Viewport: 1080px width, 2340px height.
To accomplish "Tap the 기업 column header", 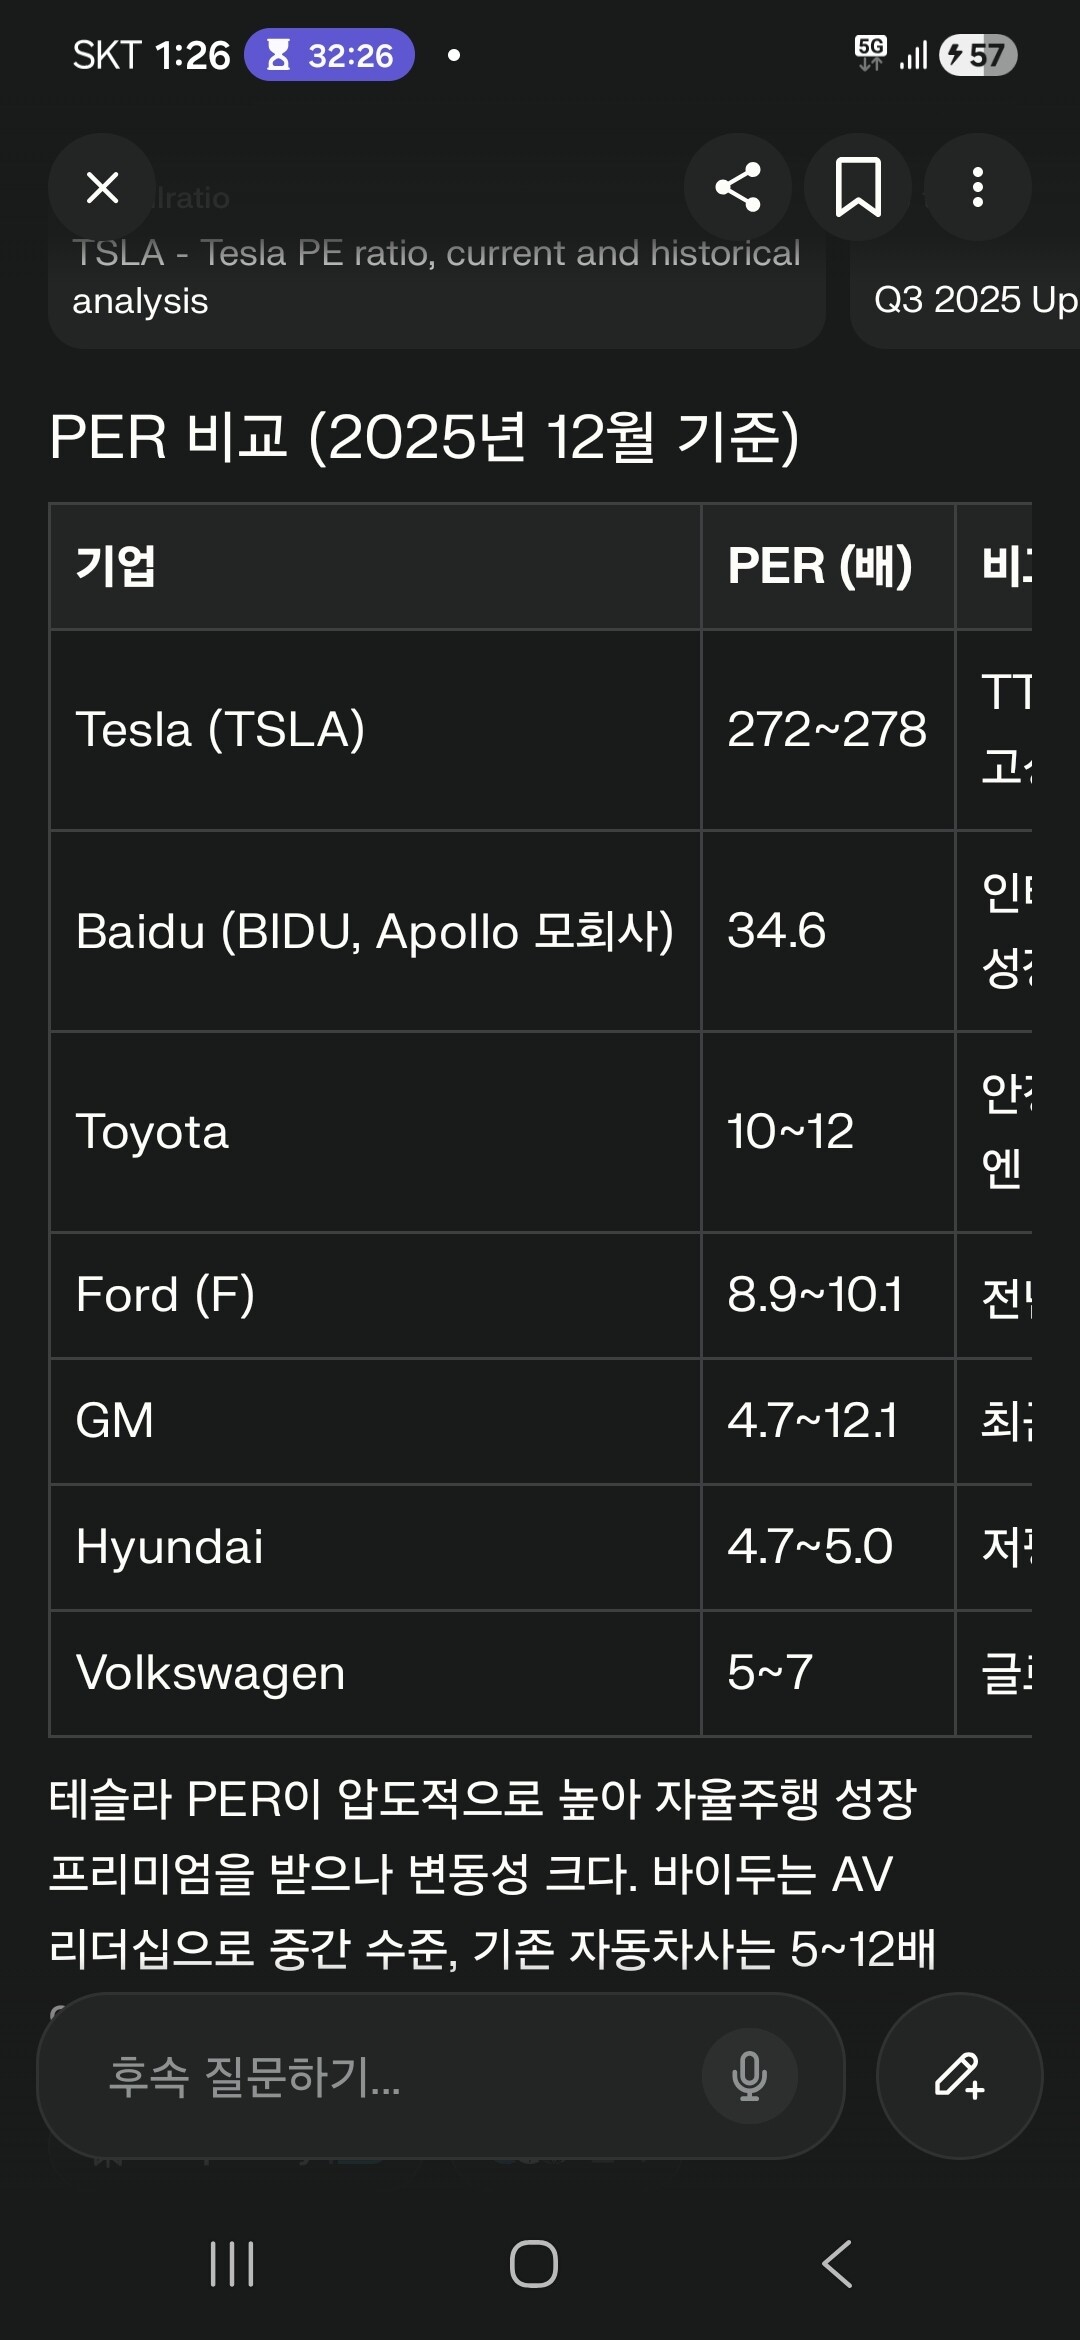I will [116, 566].
